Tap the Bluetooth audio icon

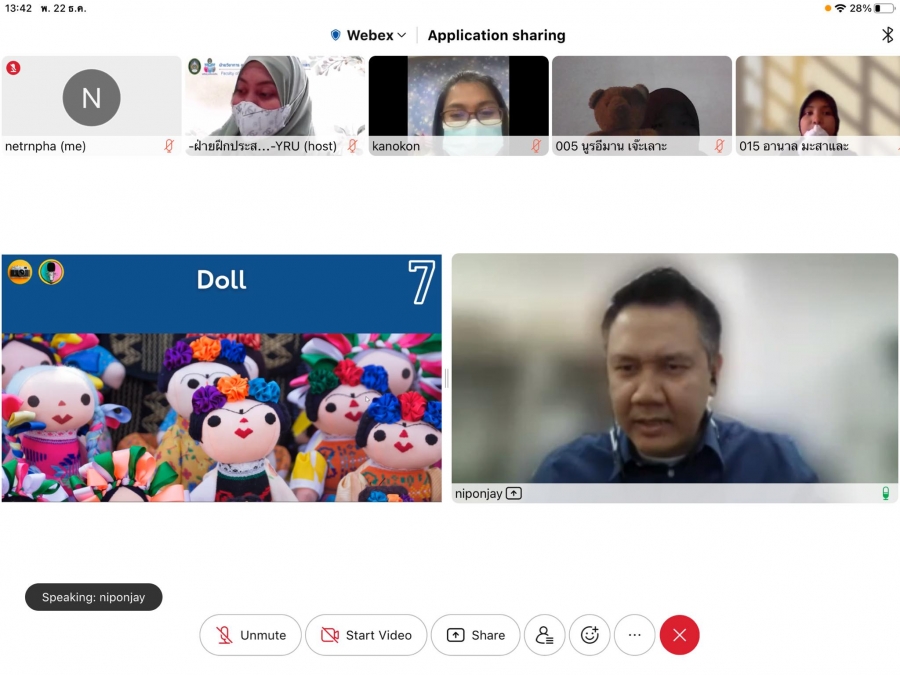click(887, 35)
